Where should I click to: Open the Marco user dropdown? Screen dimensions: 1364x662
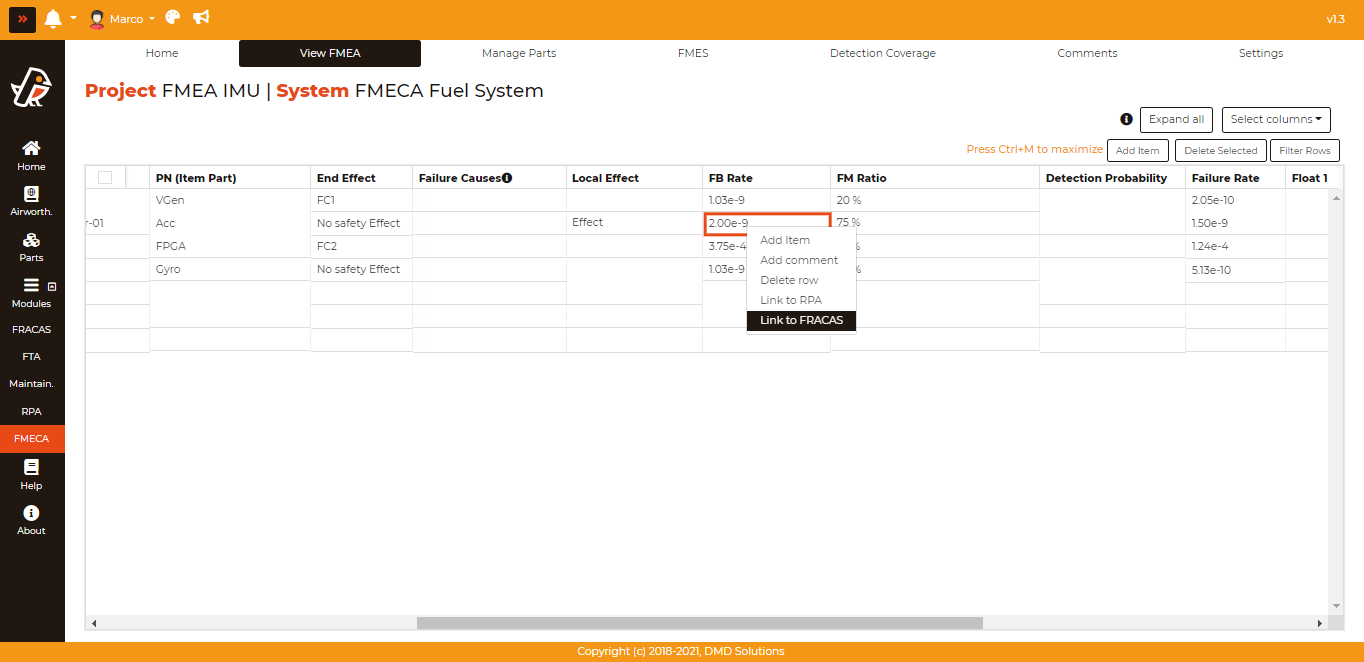click(123, 19)
